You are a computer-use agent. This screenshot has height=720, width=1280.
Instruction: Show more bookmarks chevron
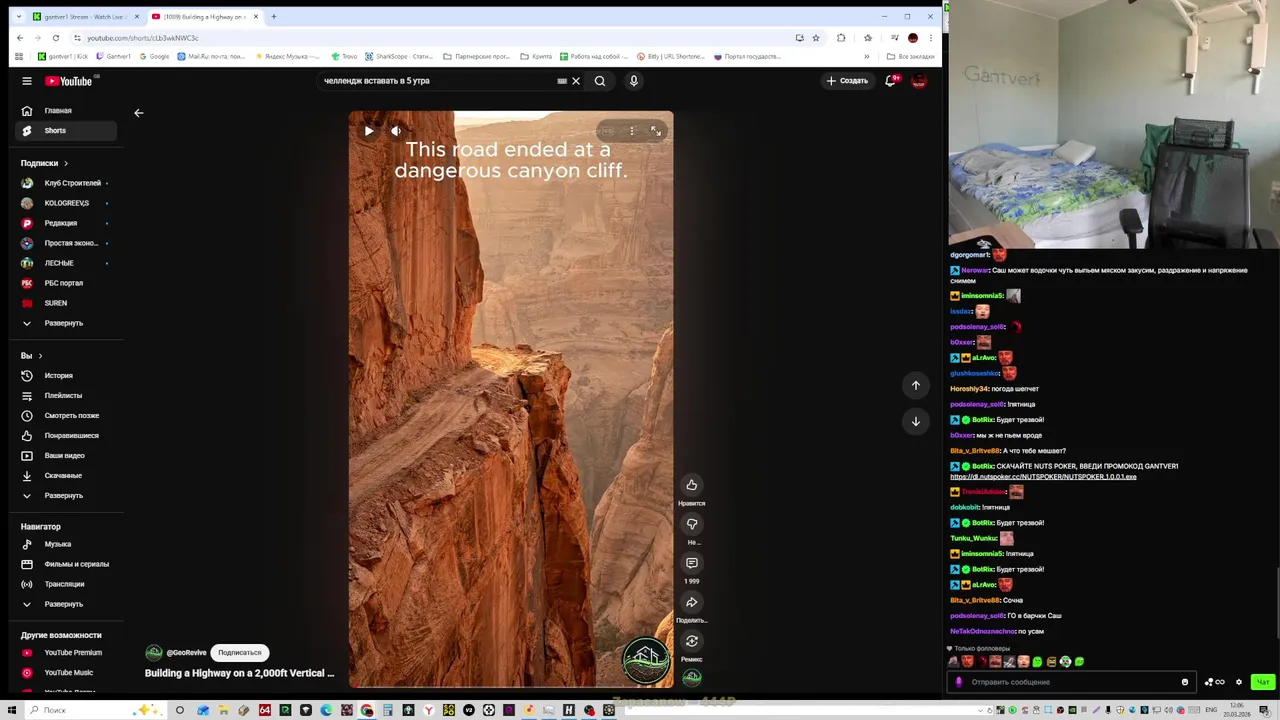(867, 57)
